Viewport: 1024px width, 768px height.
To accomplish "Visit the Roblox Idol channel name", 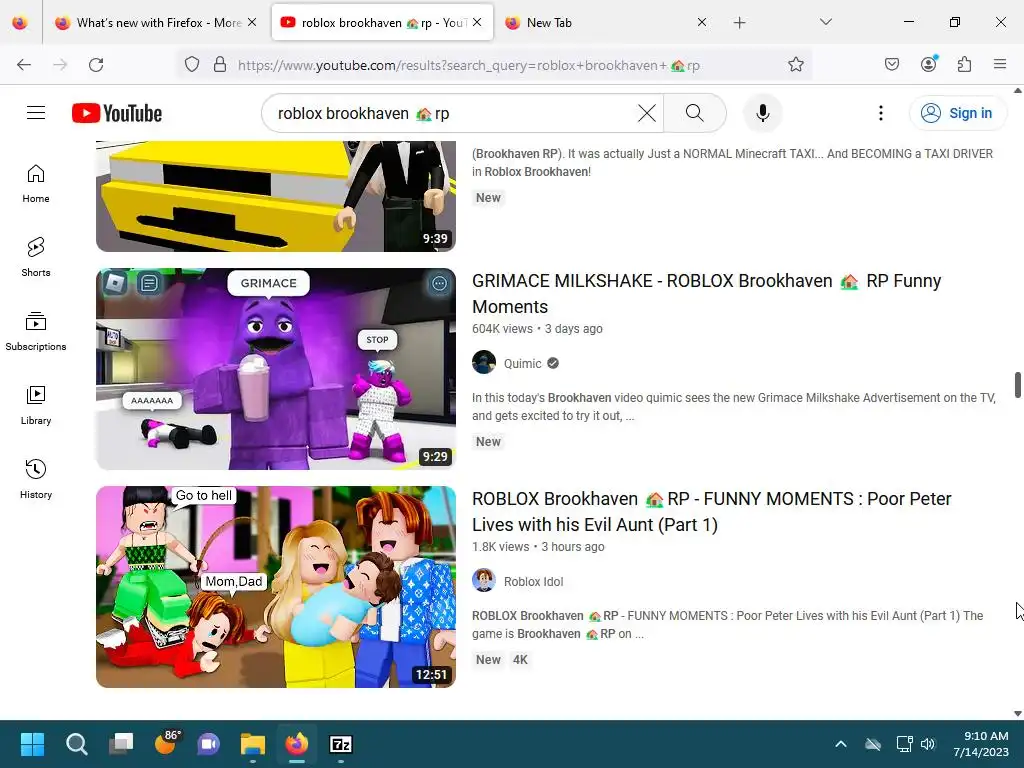I will [x=534, y=581].
